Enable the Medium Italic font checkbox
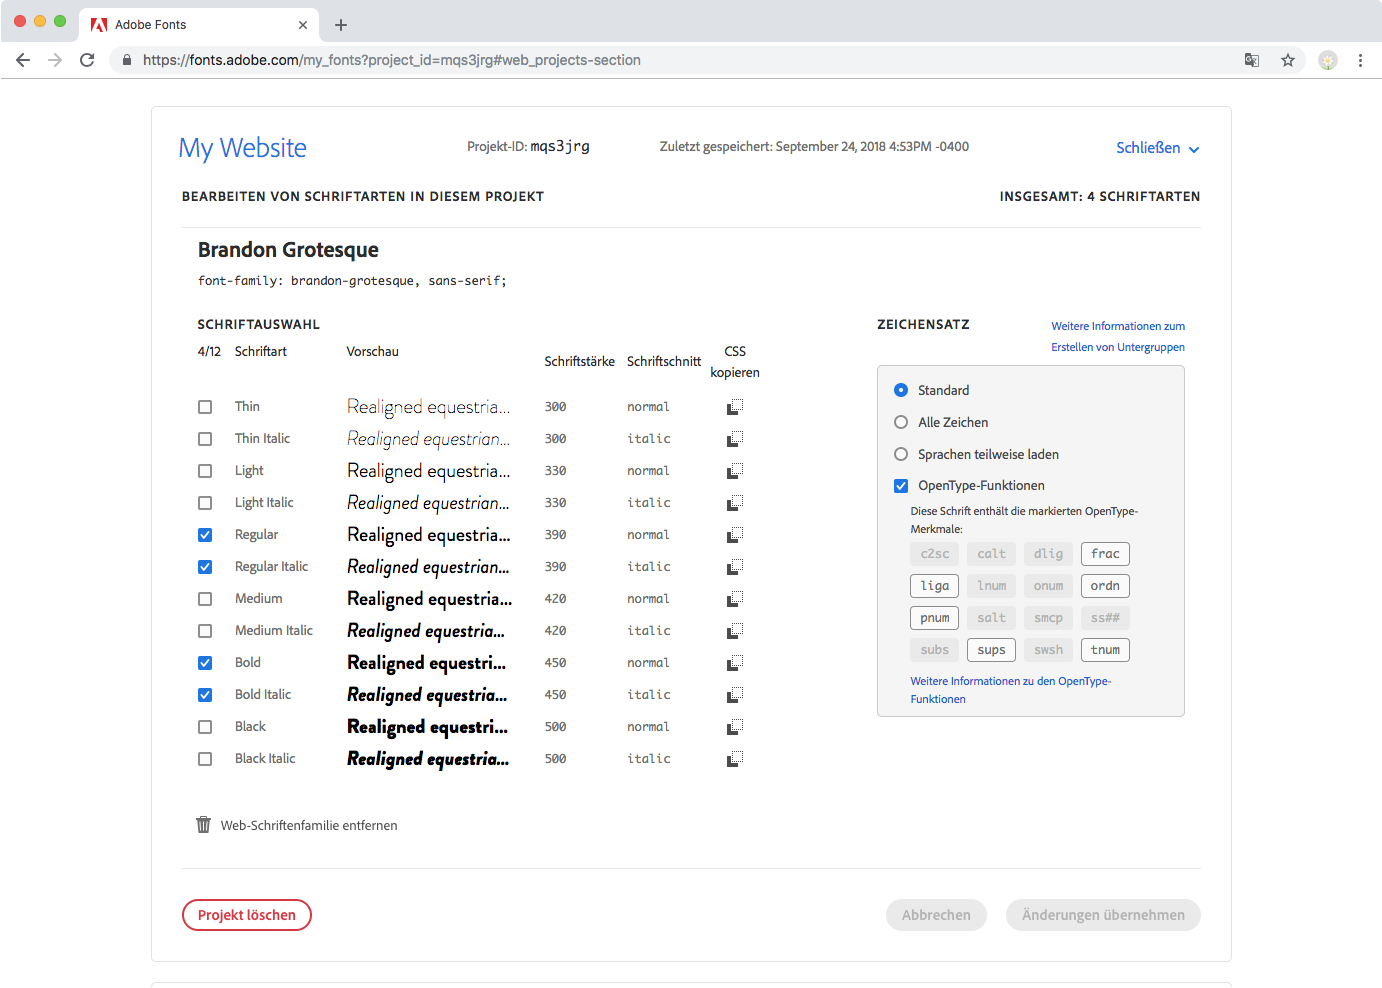The image size is (1382, 988). pos(205,631)
